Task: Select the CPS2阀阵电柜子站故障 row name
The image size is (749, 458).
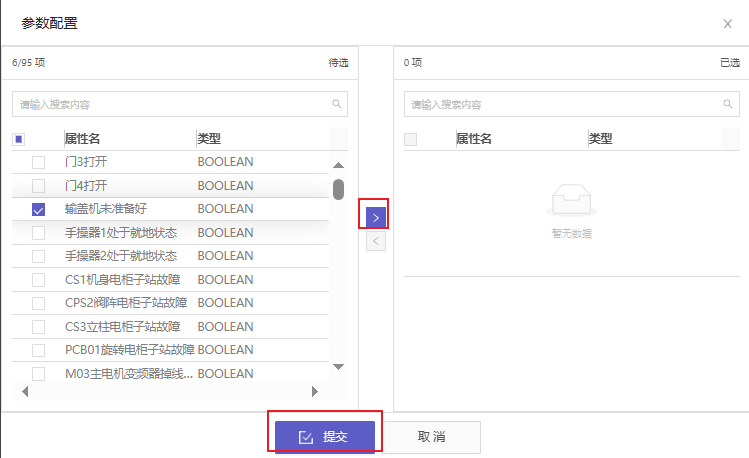Action: (126, 303)
